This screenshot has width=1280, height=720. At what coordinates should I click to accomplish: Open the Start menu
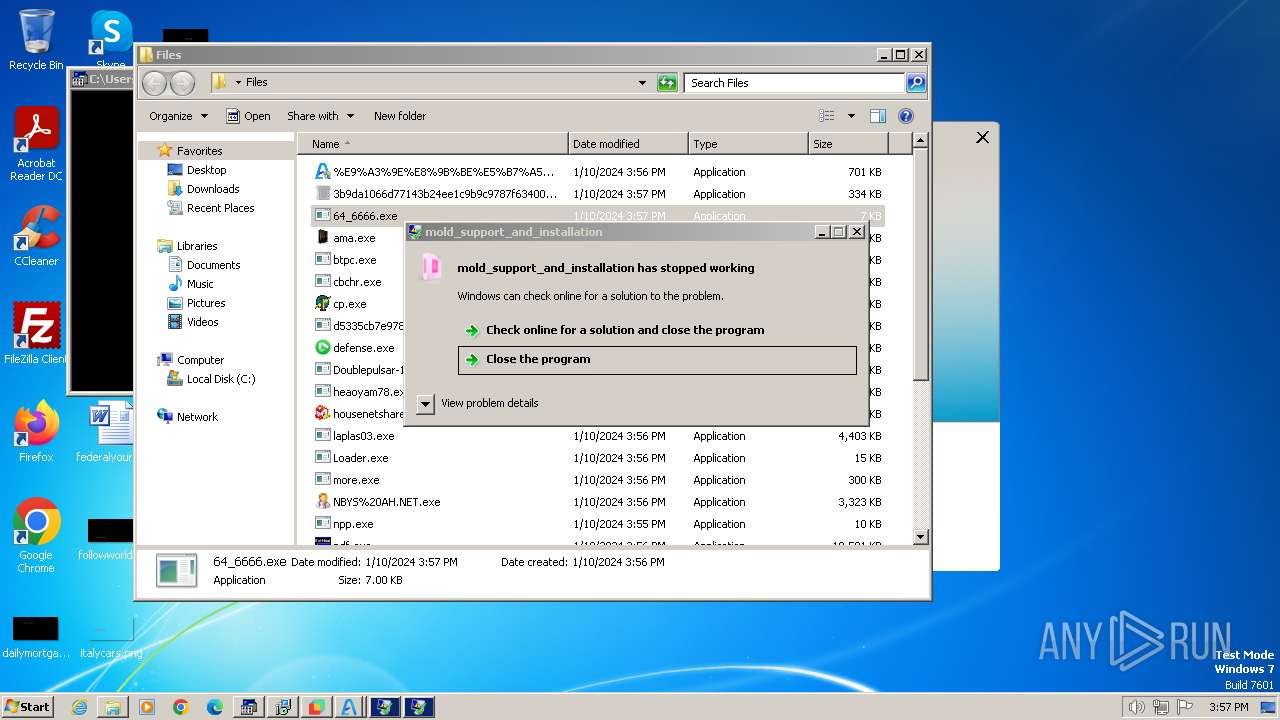click(x=28, y=707)
